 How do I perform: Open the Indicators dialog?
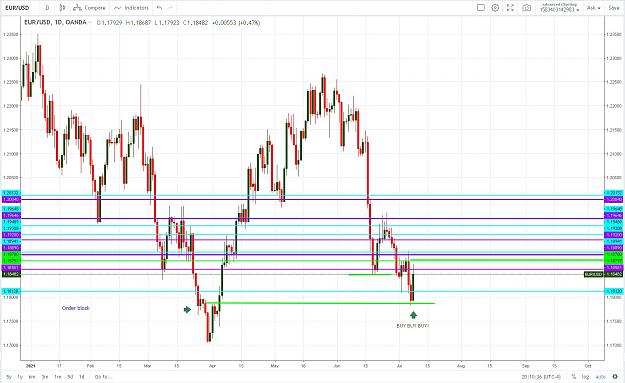pos(131,8)
